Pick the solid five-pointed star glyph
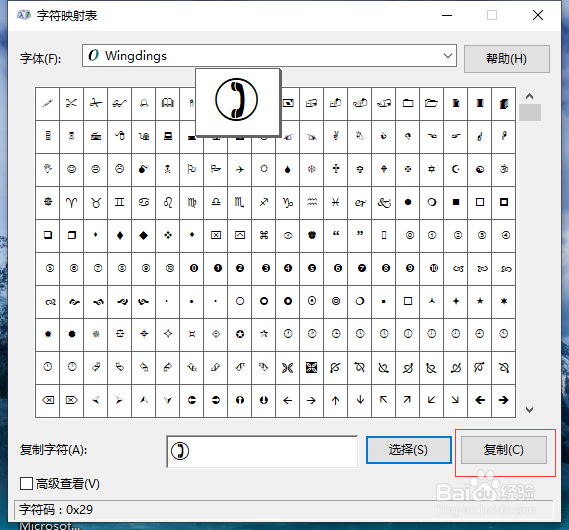 (x=480, y=302)
